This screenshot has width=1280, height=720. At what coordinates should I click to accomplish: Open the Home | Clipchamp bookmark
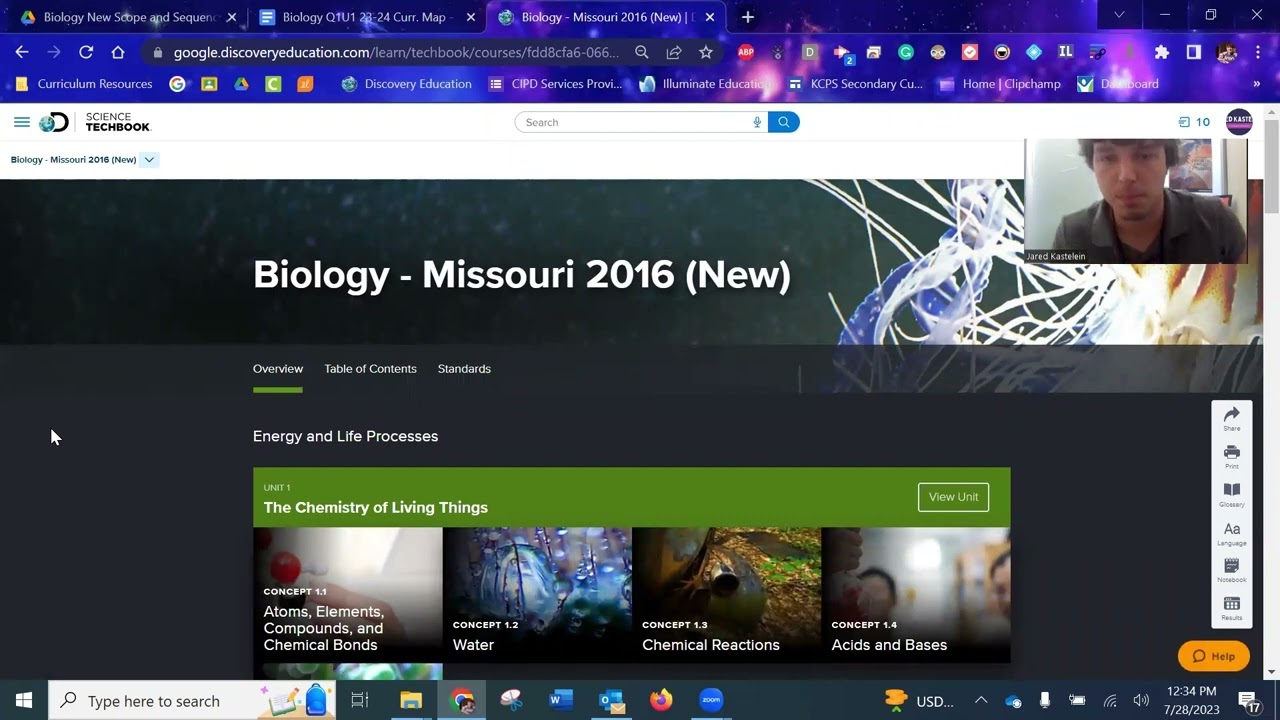[1000, 84]
